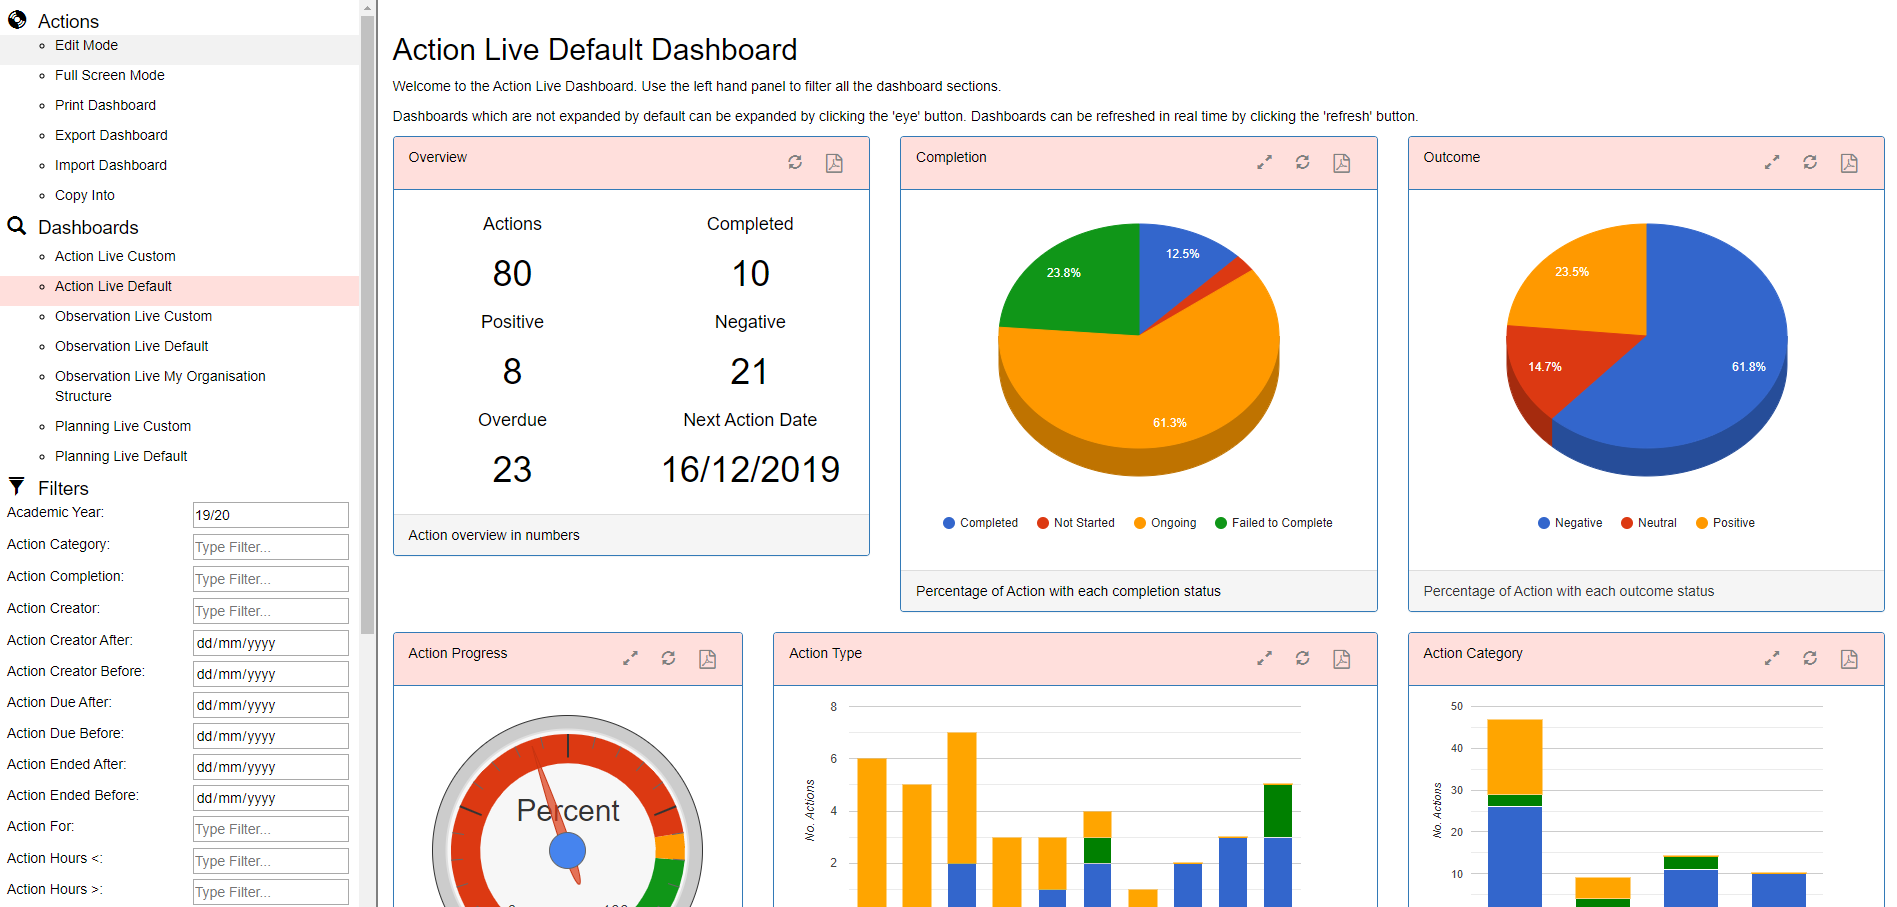Screen dimensions: 1897x907
Task: Refresh the Action Category chart
Action: click(1810, 658)
